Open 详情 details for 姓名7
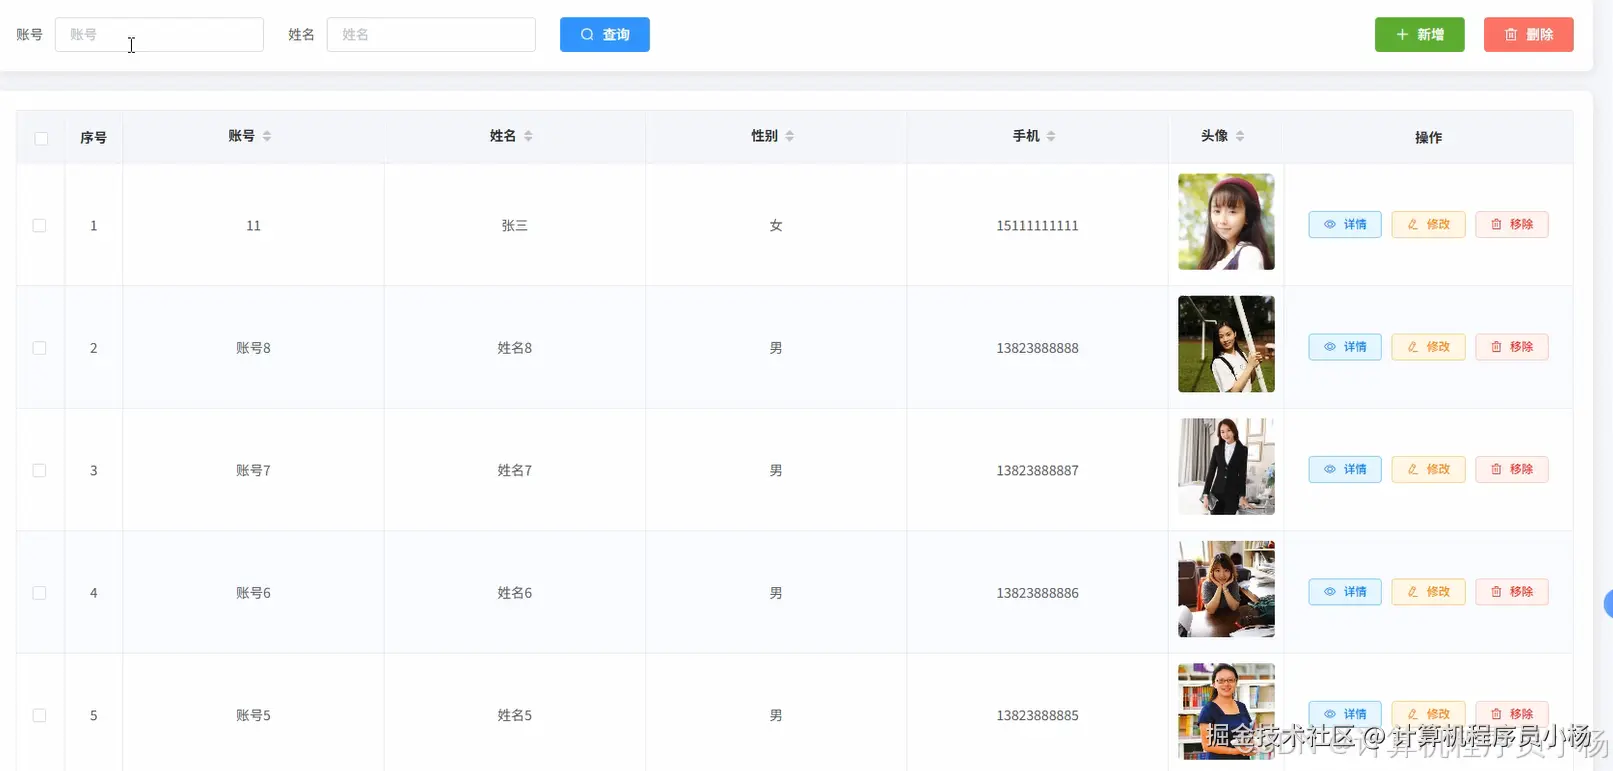This screenshot has height=771, width=1613. click(x=1345, y=469)
